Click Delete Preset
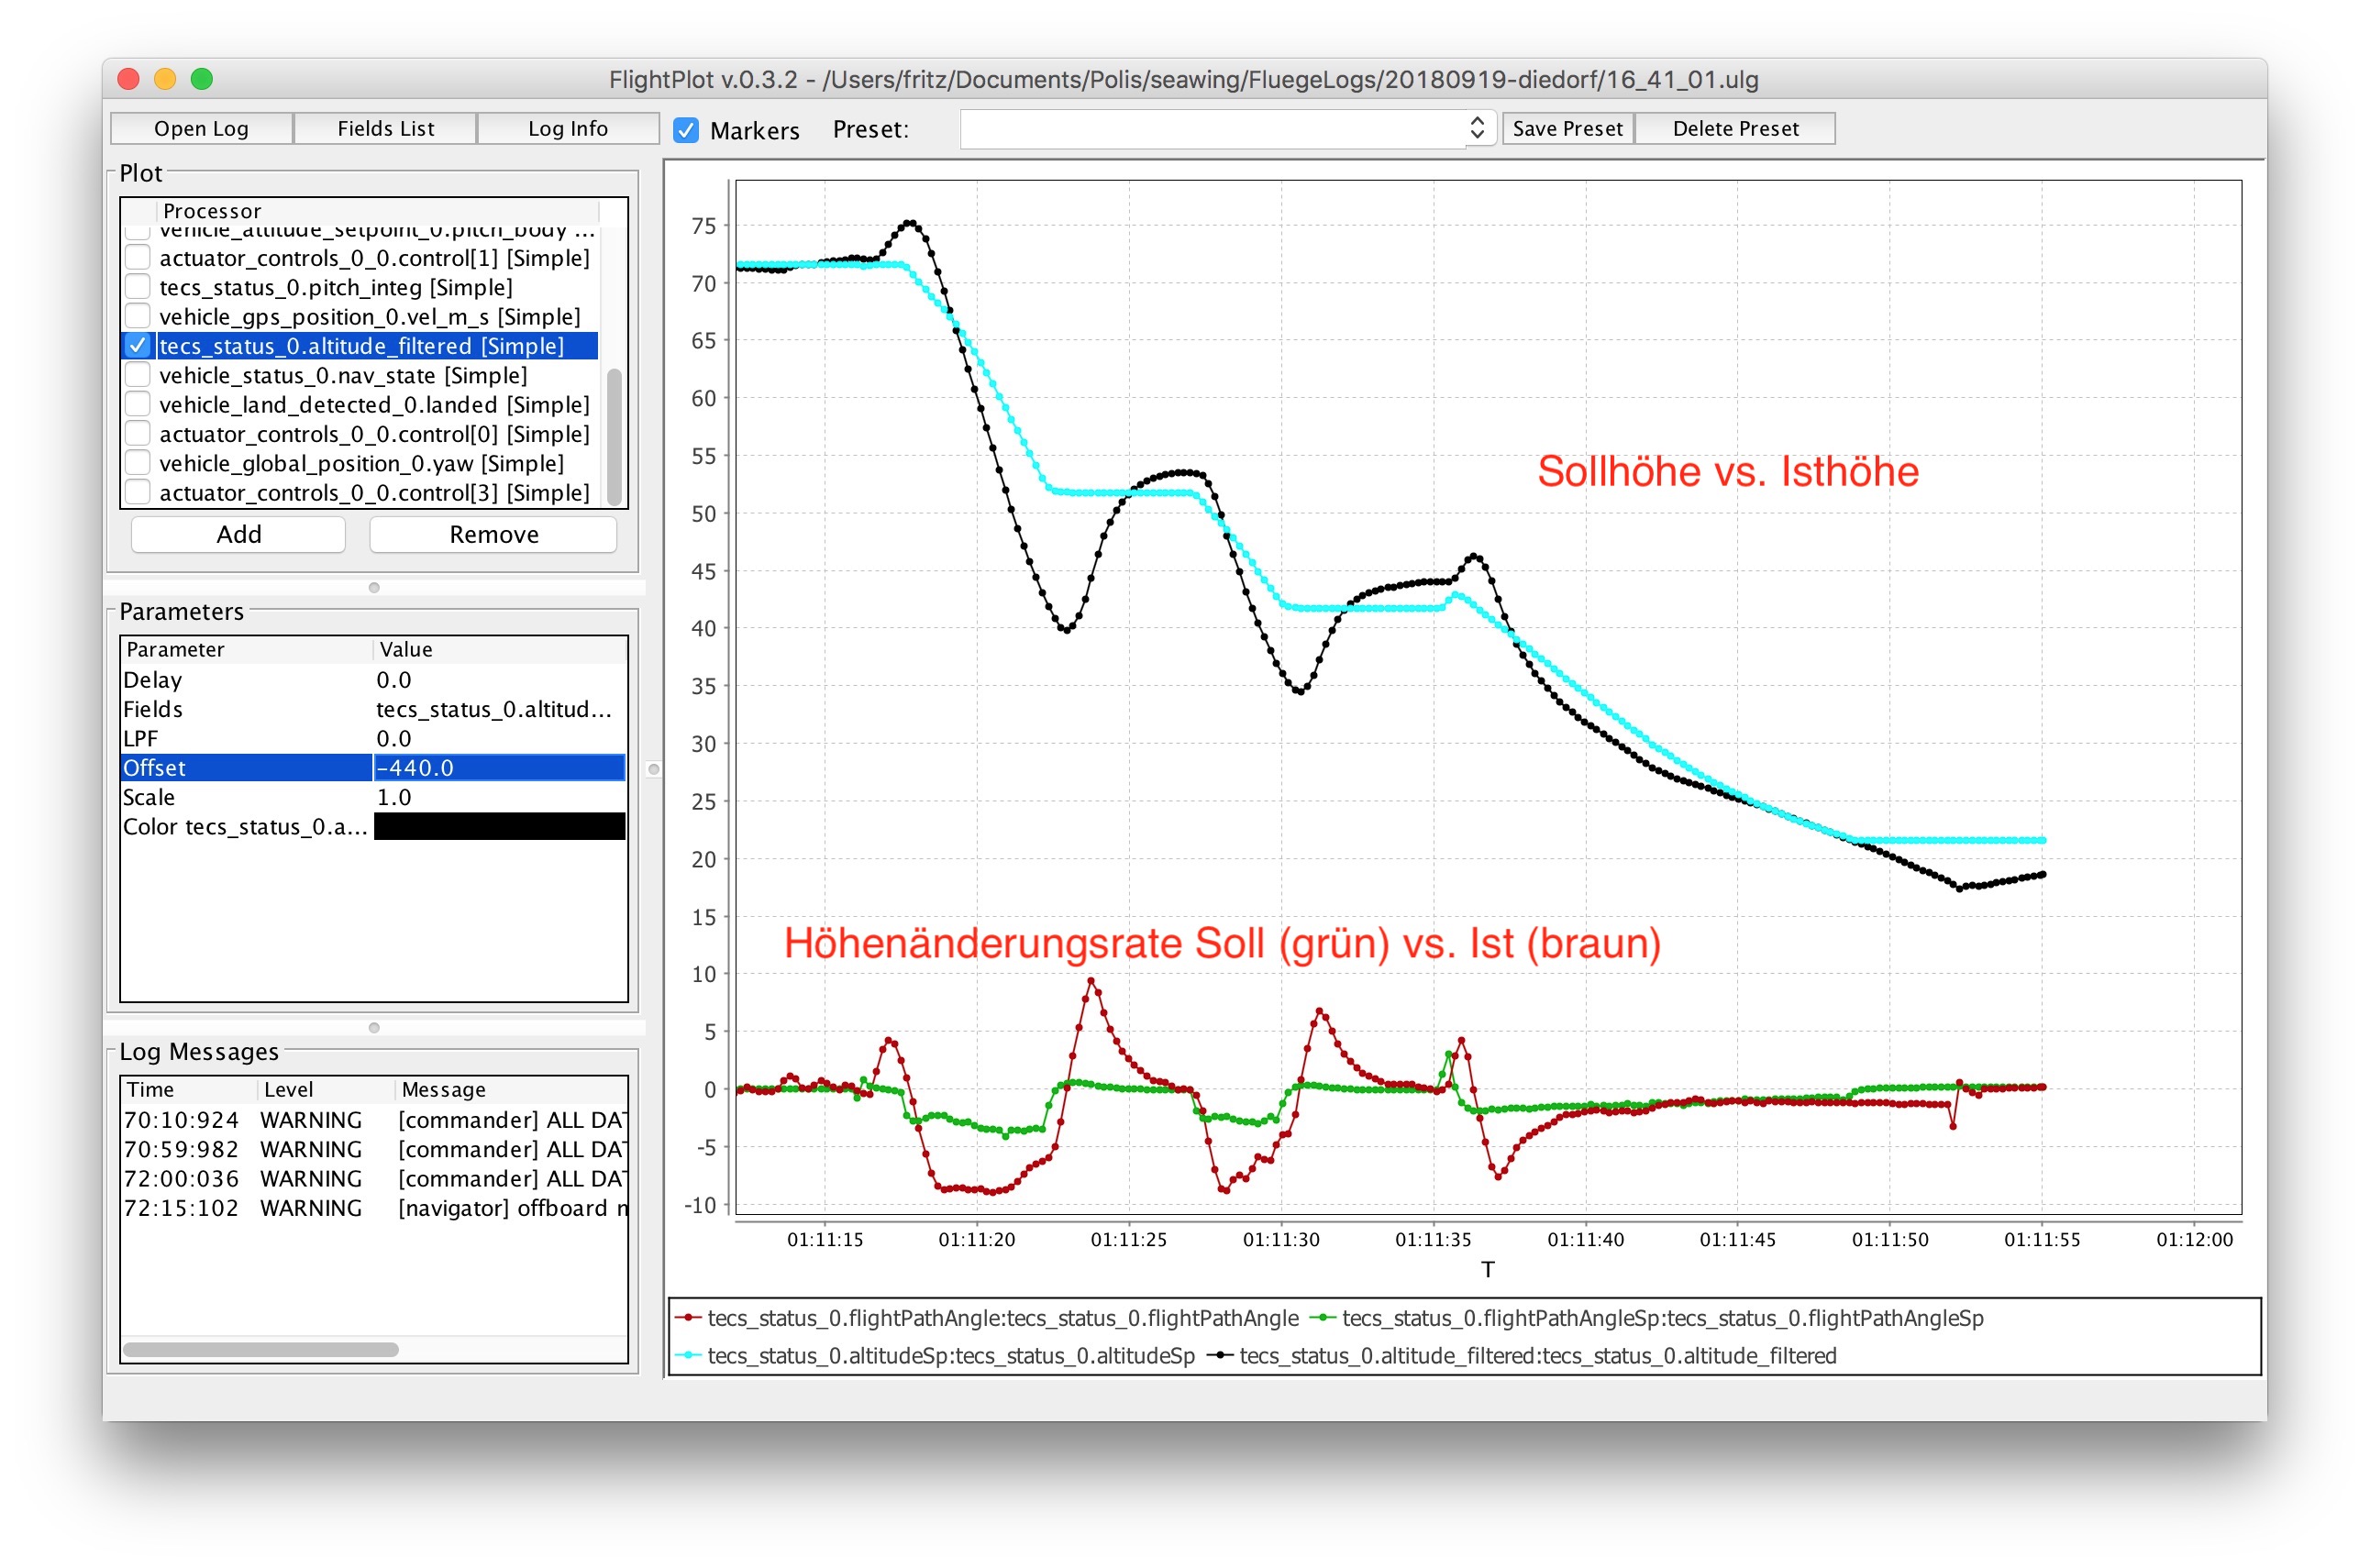2370x1568 pixels. click(1735, 128)
